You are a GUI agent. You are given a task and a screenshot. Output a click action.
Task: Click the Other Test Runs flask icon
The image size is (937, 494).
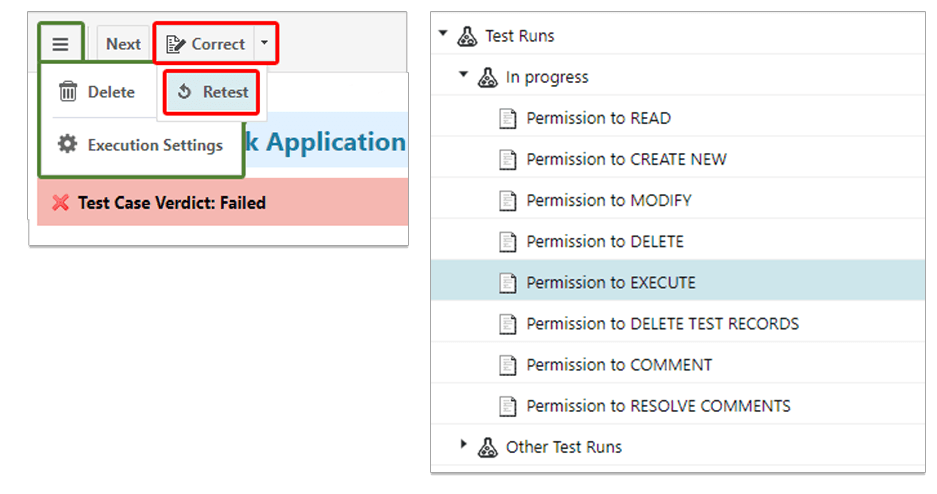coord(488,447)
